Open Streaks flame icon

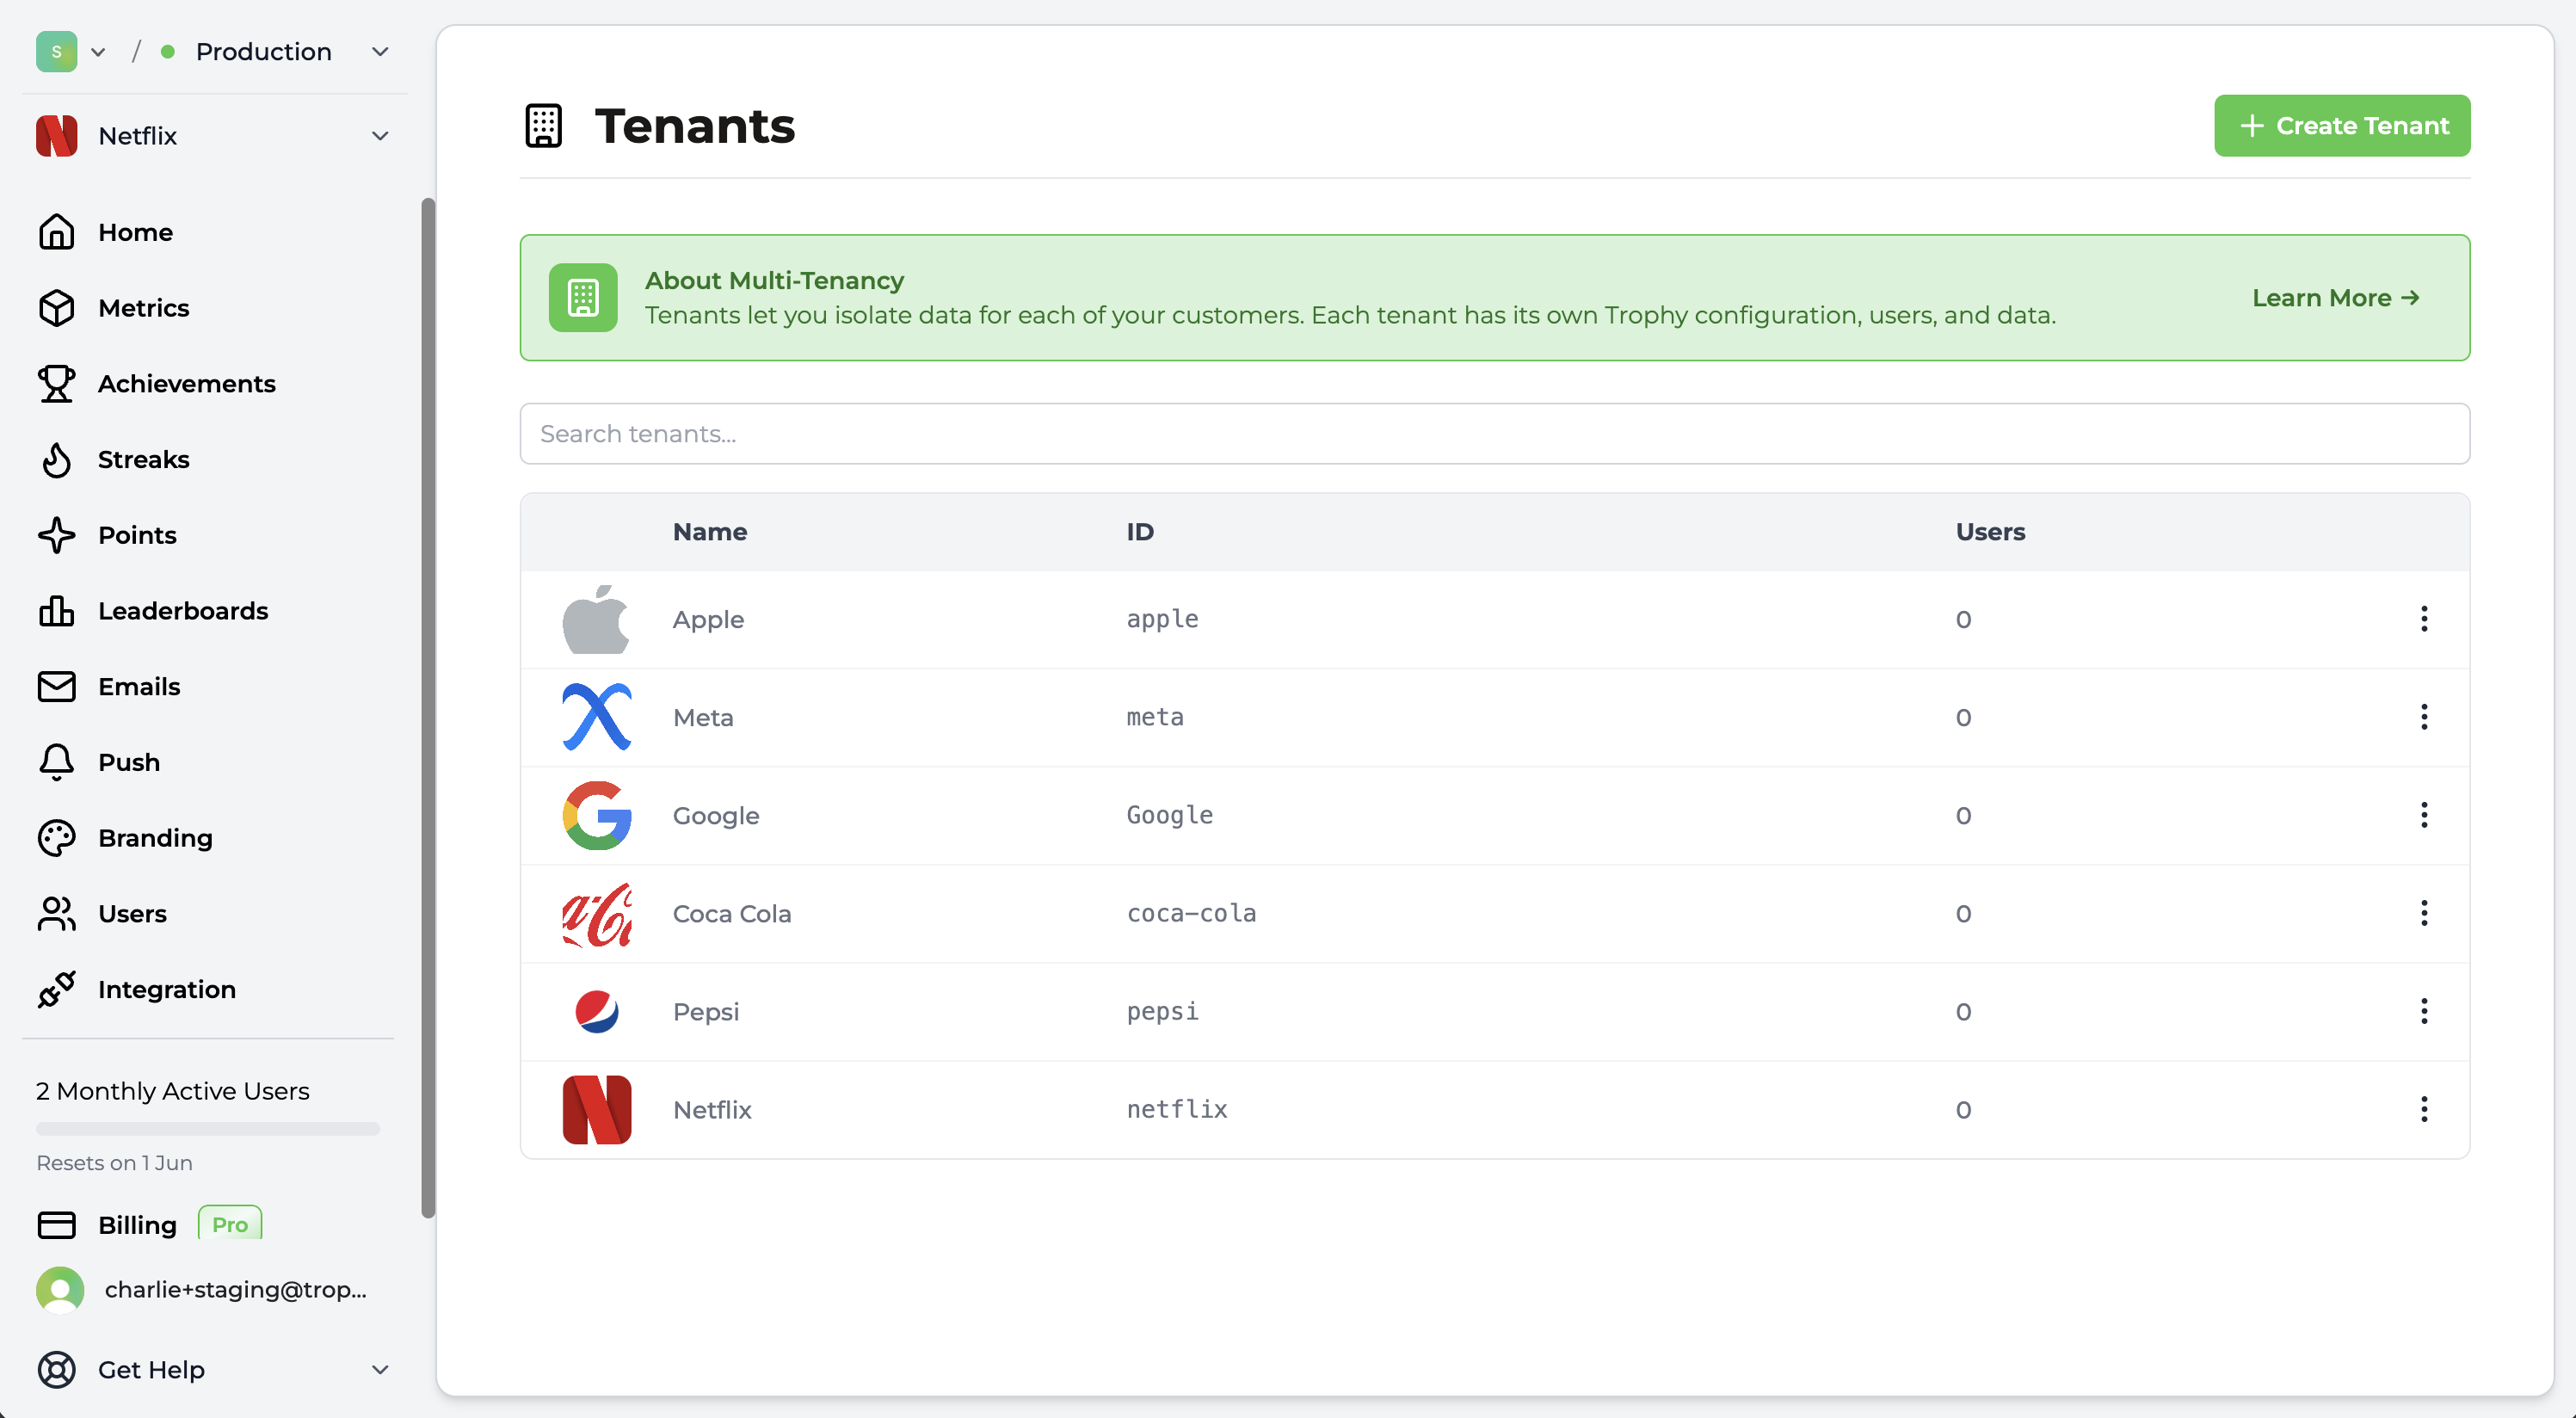tap(56, 460)
